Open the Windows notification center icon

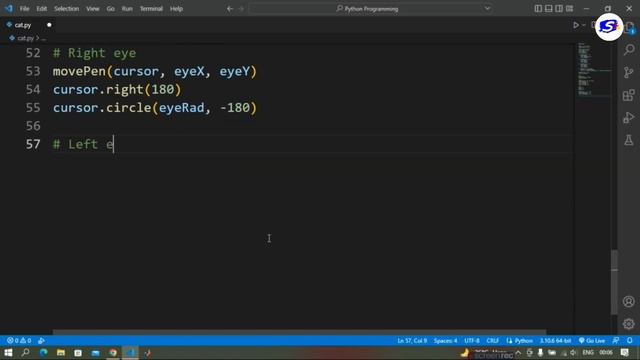tap(625, 353)
